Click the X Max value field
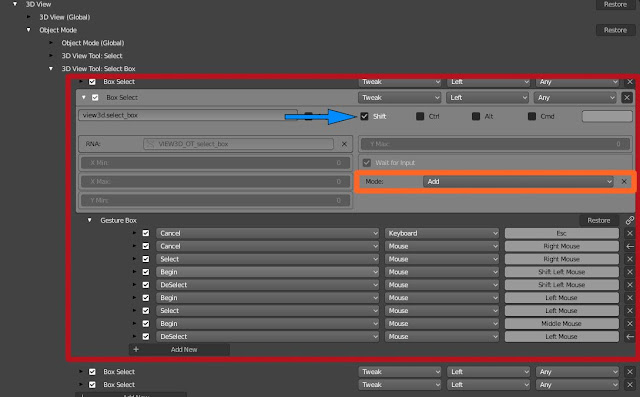The height and width of the screenshot is (397, 640). pyautogui.click(x=215, y=182)
